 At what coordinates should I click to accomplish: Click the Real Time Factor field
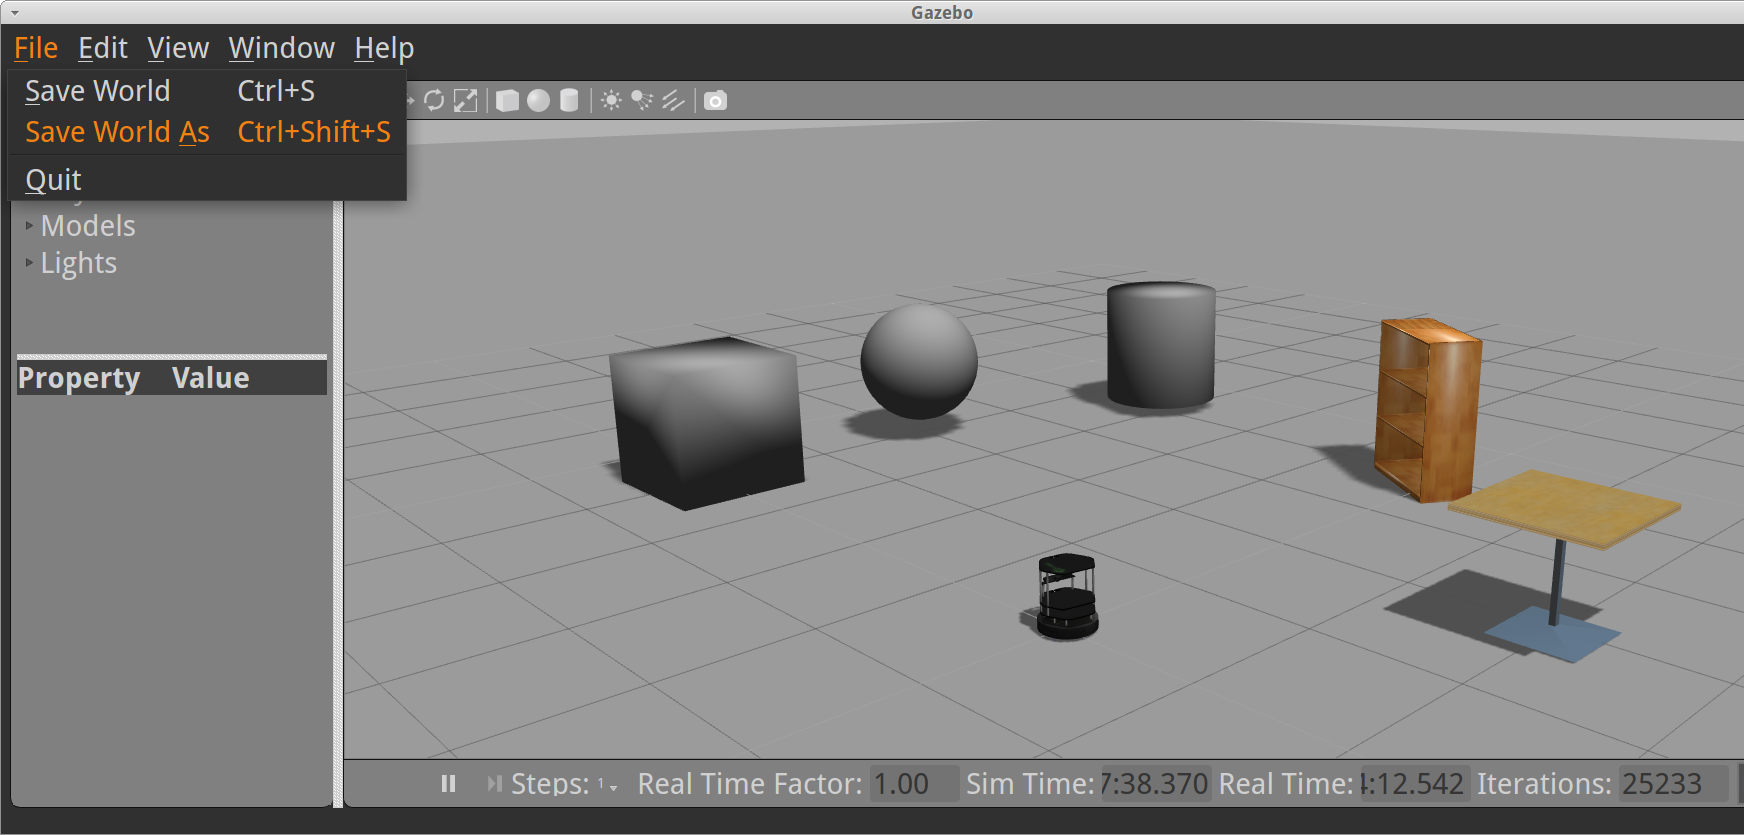click(913, 784)
